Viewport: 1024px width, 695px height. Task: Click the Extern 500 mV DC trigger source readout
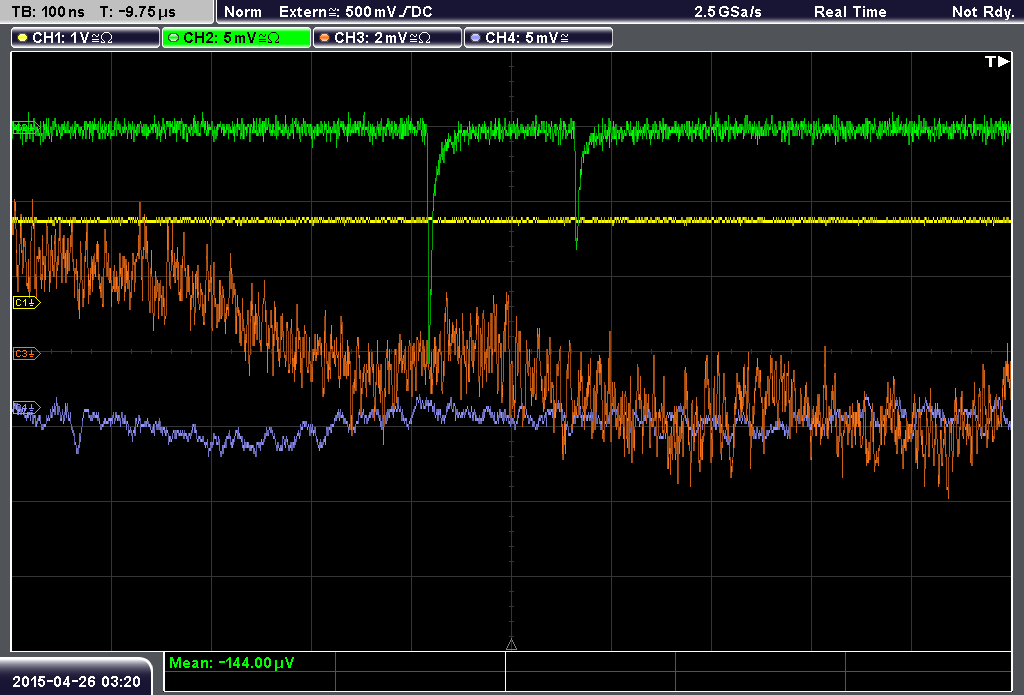point(355,12)
